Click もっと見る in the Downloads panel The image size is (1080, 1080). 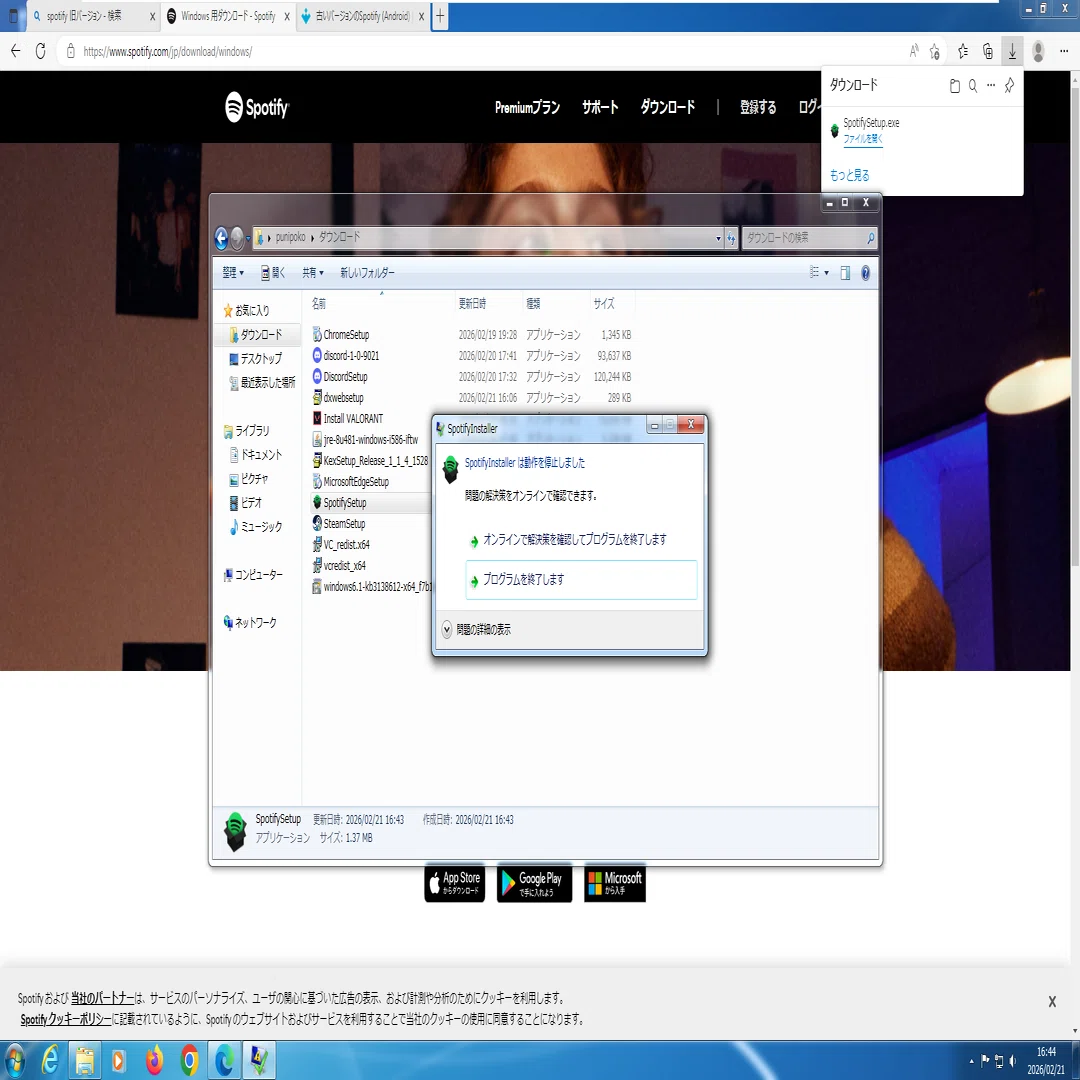click(849, 176)
